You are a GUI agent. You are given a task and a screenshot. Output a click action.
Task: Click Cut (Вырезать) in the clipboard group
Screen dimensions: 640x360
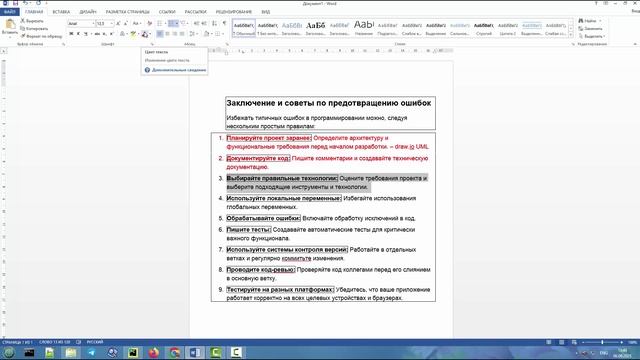tap(32, 21)
